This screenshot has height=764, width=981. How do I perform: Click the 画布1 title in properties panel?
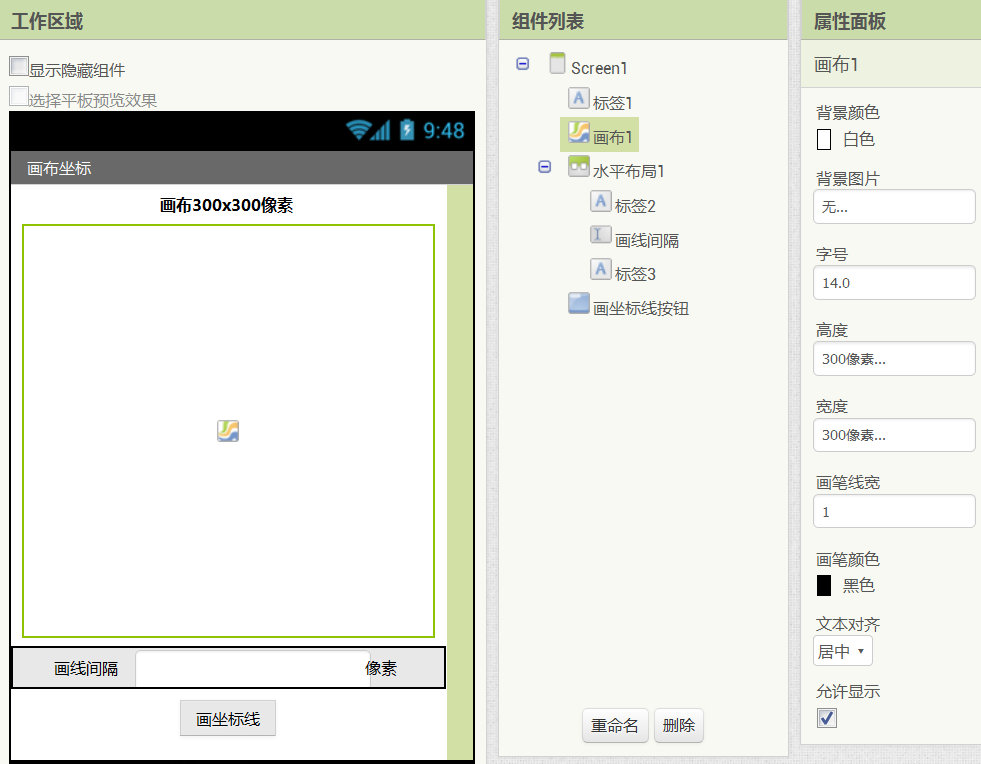click(x=836, y=64)
